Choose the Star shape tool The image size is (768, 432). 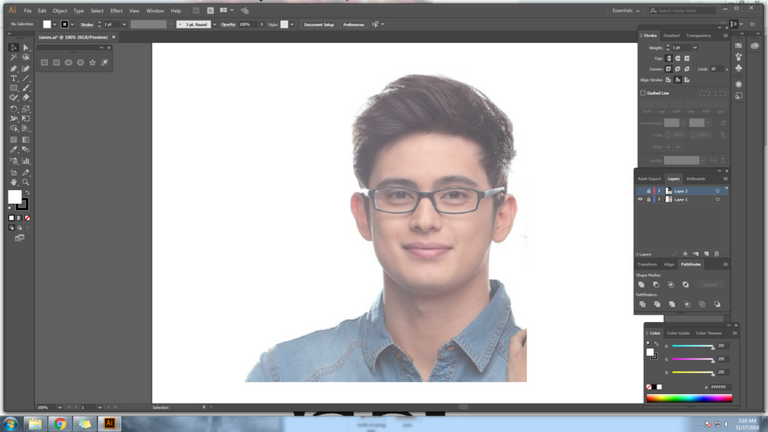93,63
